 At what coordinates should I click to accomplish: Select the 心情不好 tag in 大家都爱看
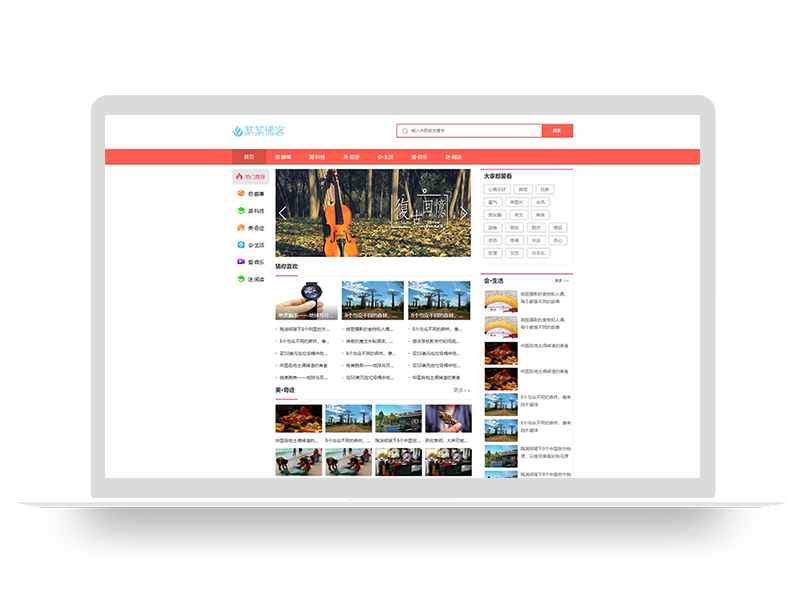tap(496, 189)
